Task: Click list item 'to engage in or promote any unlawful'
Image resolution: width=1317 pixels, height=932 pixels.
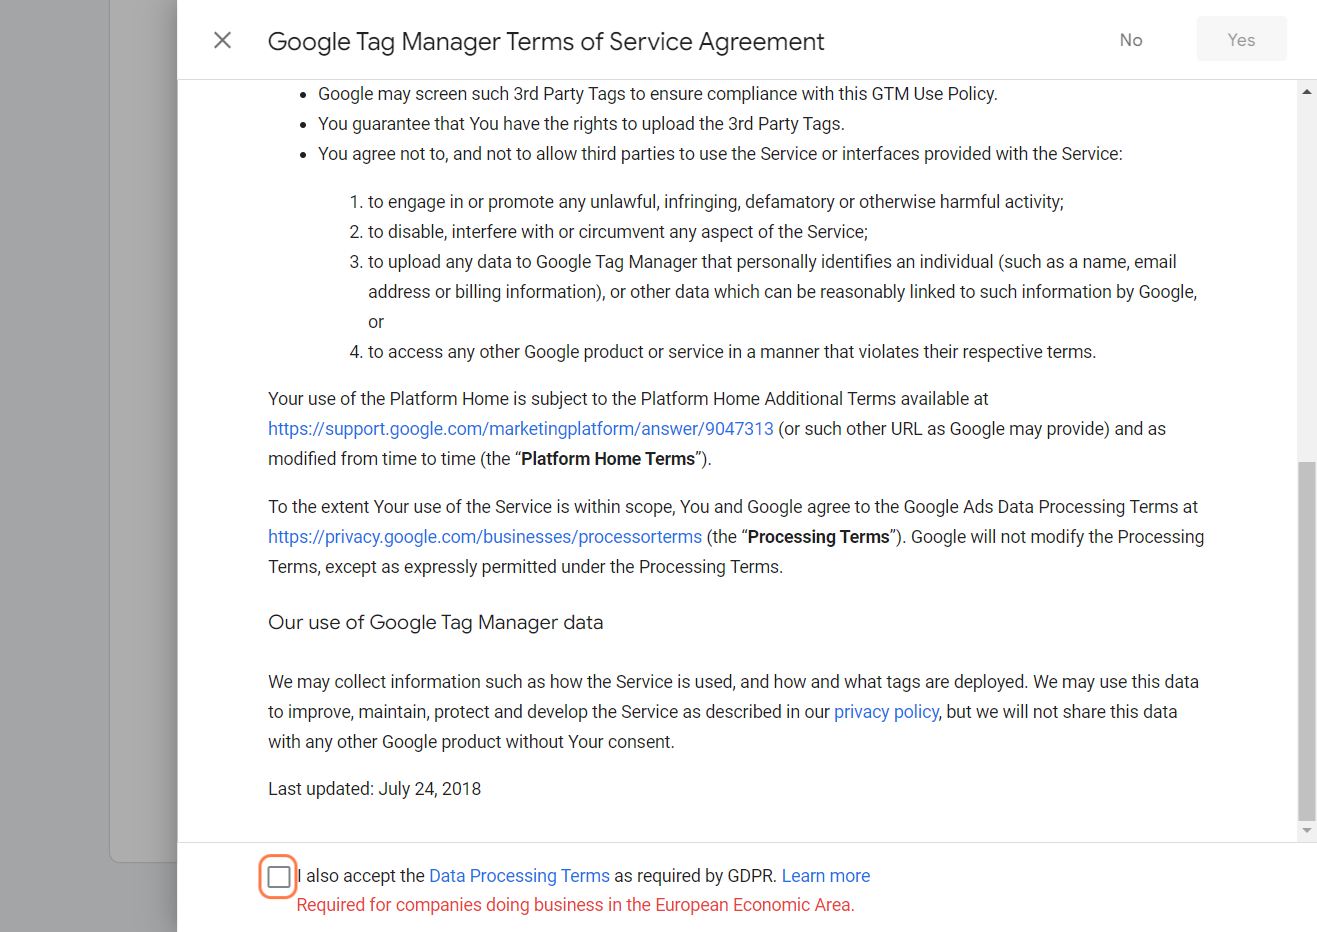Action: [x=716, y=202]
